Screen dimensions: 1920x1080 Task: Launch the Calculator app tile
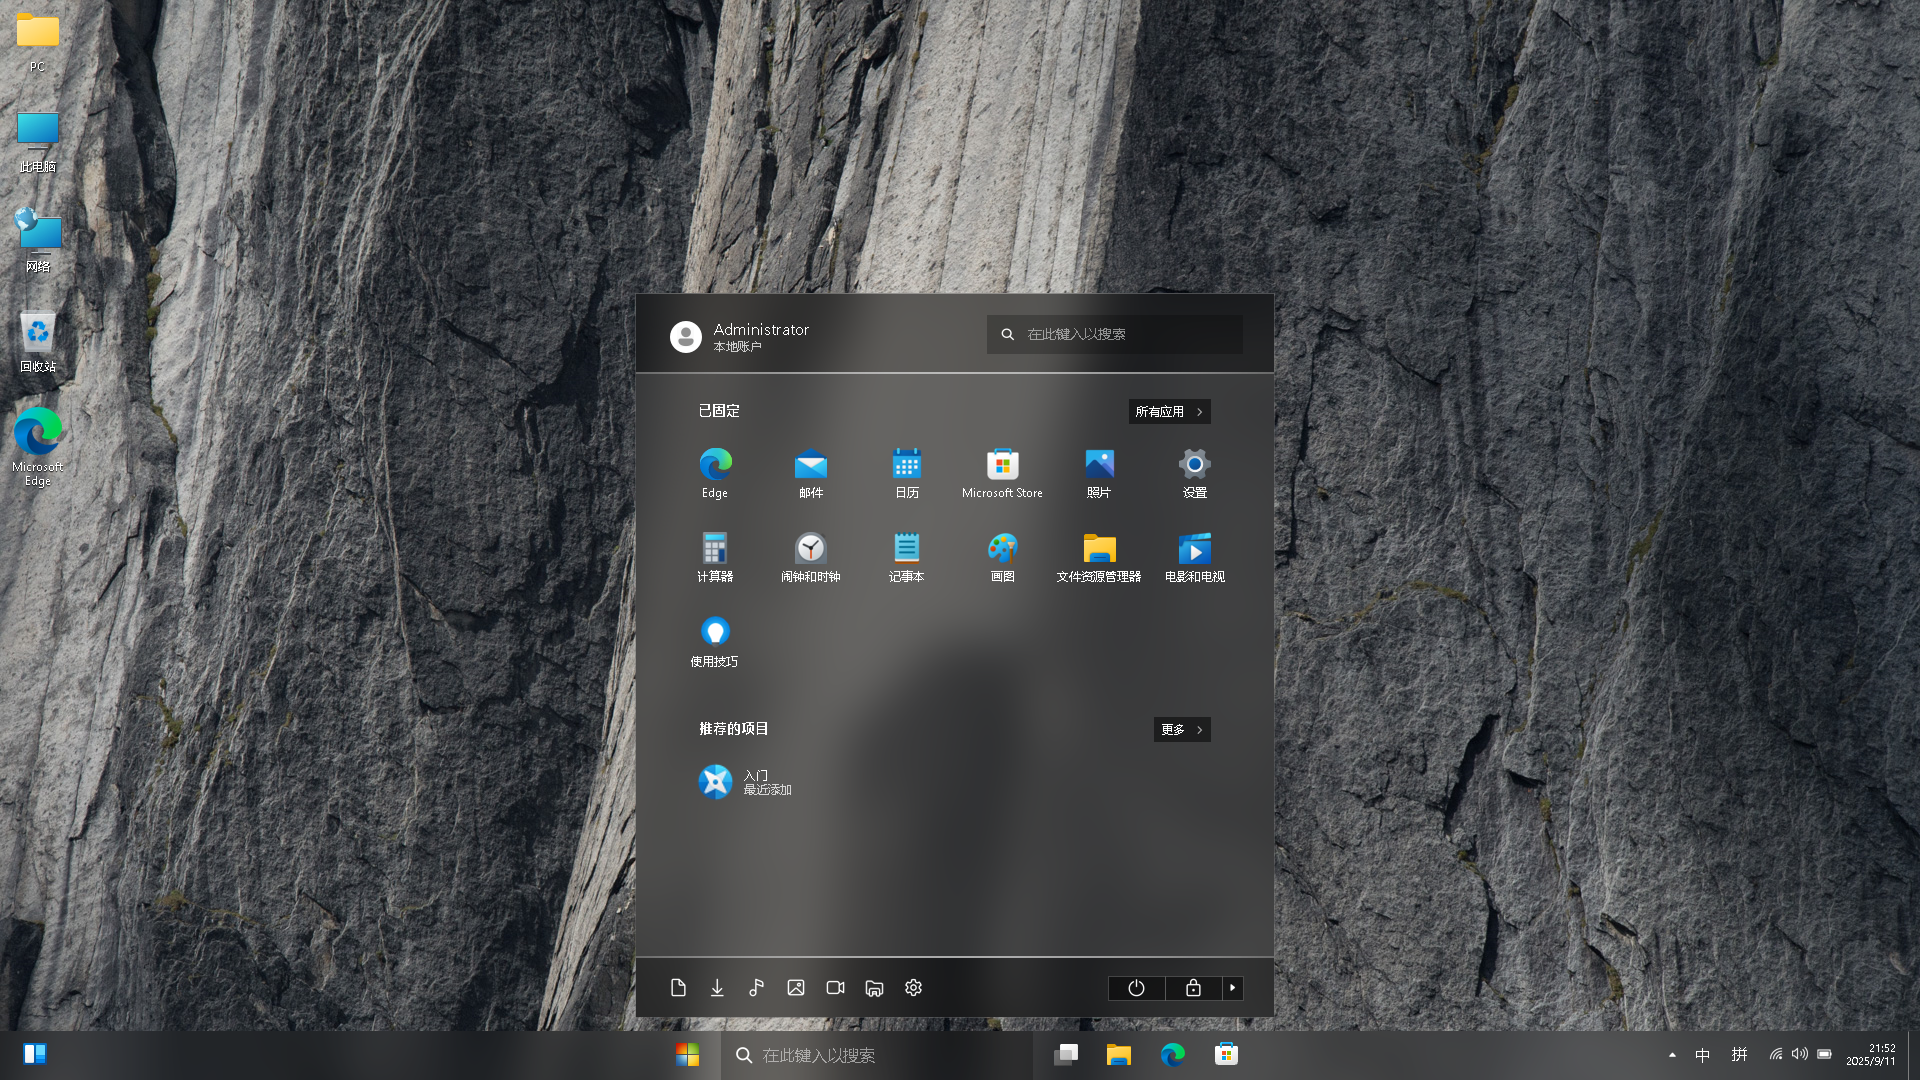pos(715,556)
